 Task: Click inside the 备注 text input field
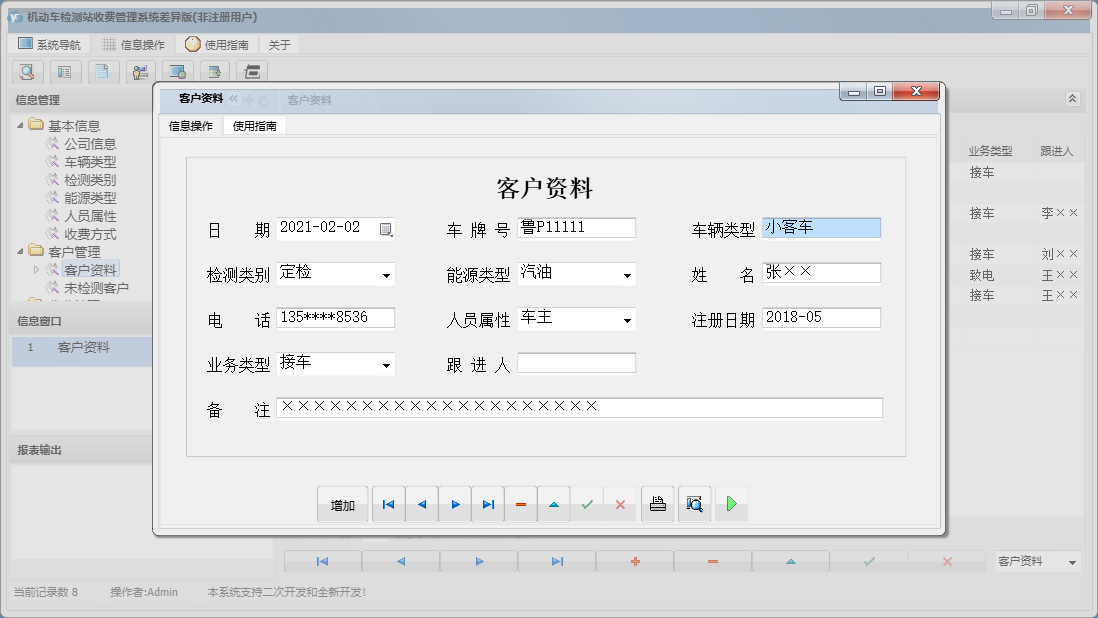click(580, 407)
